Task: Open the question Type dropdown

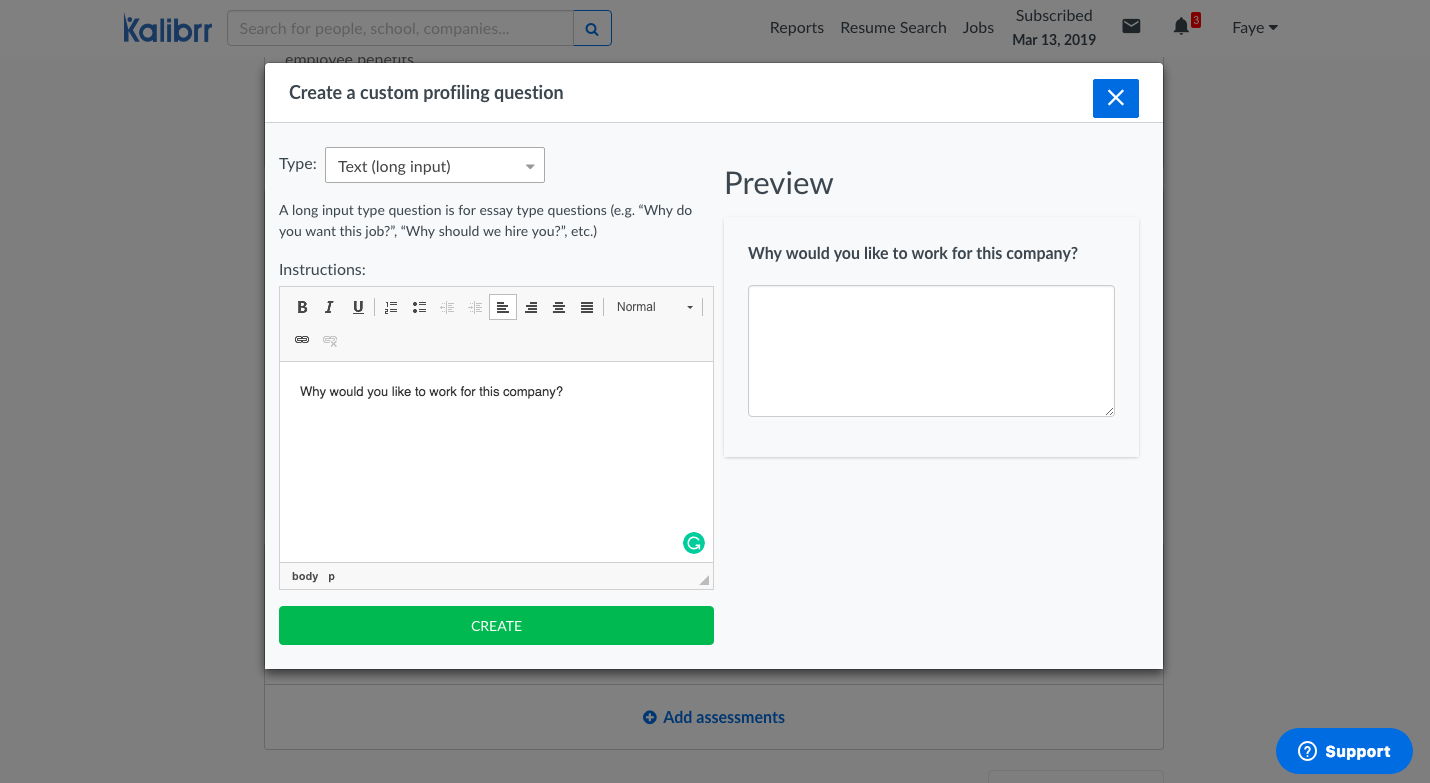Action: click(x=435, y=166)
